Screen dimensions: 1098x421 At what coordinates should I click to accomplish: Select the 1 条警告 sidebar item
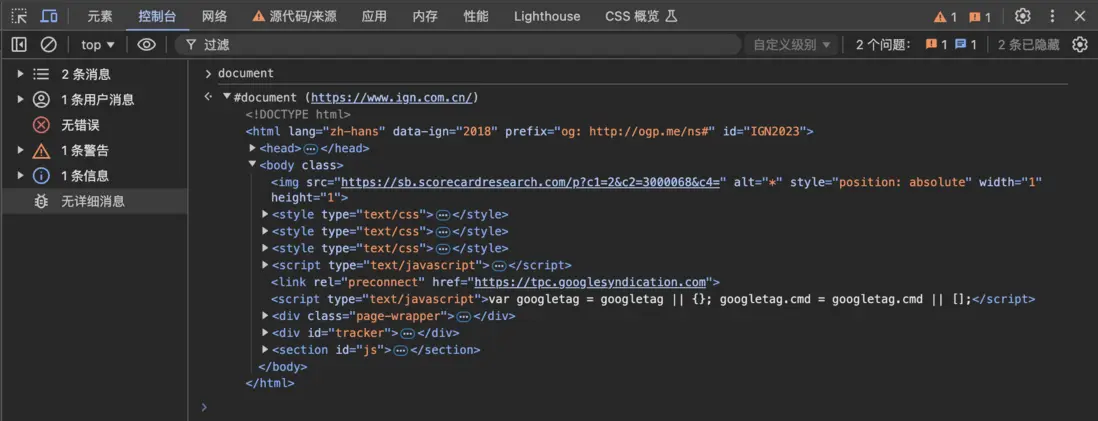coord(85,150)
